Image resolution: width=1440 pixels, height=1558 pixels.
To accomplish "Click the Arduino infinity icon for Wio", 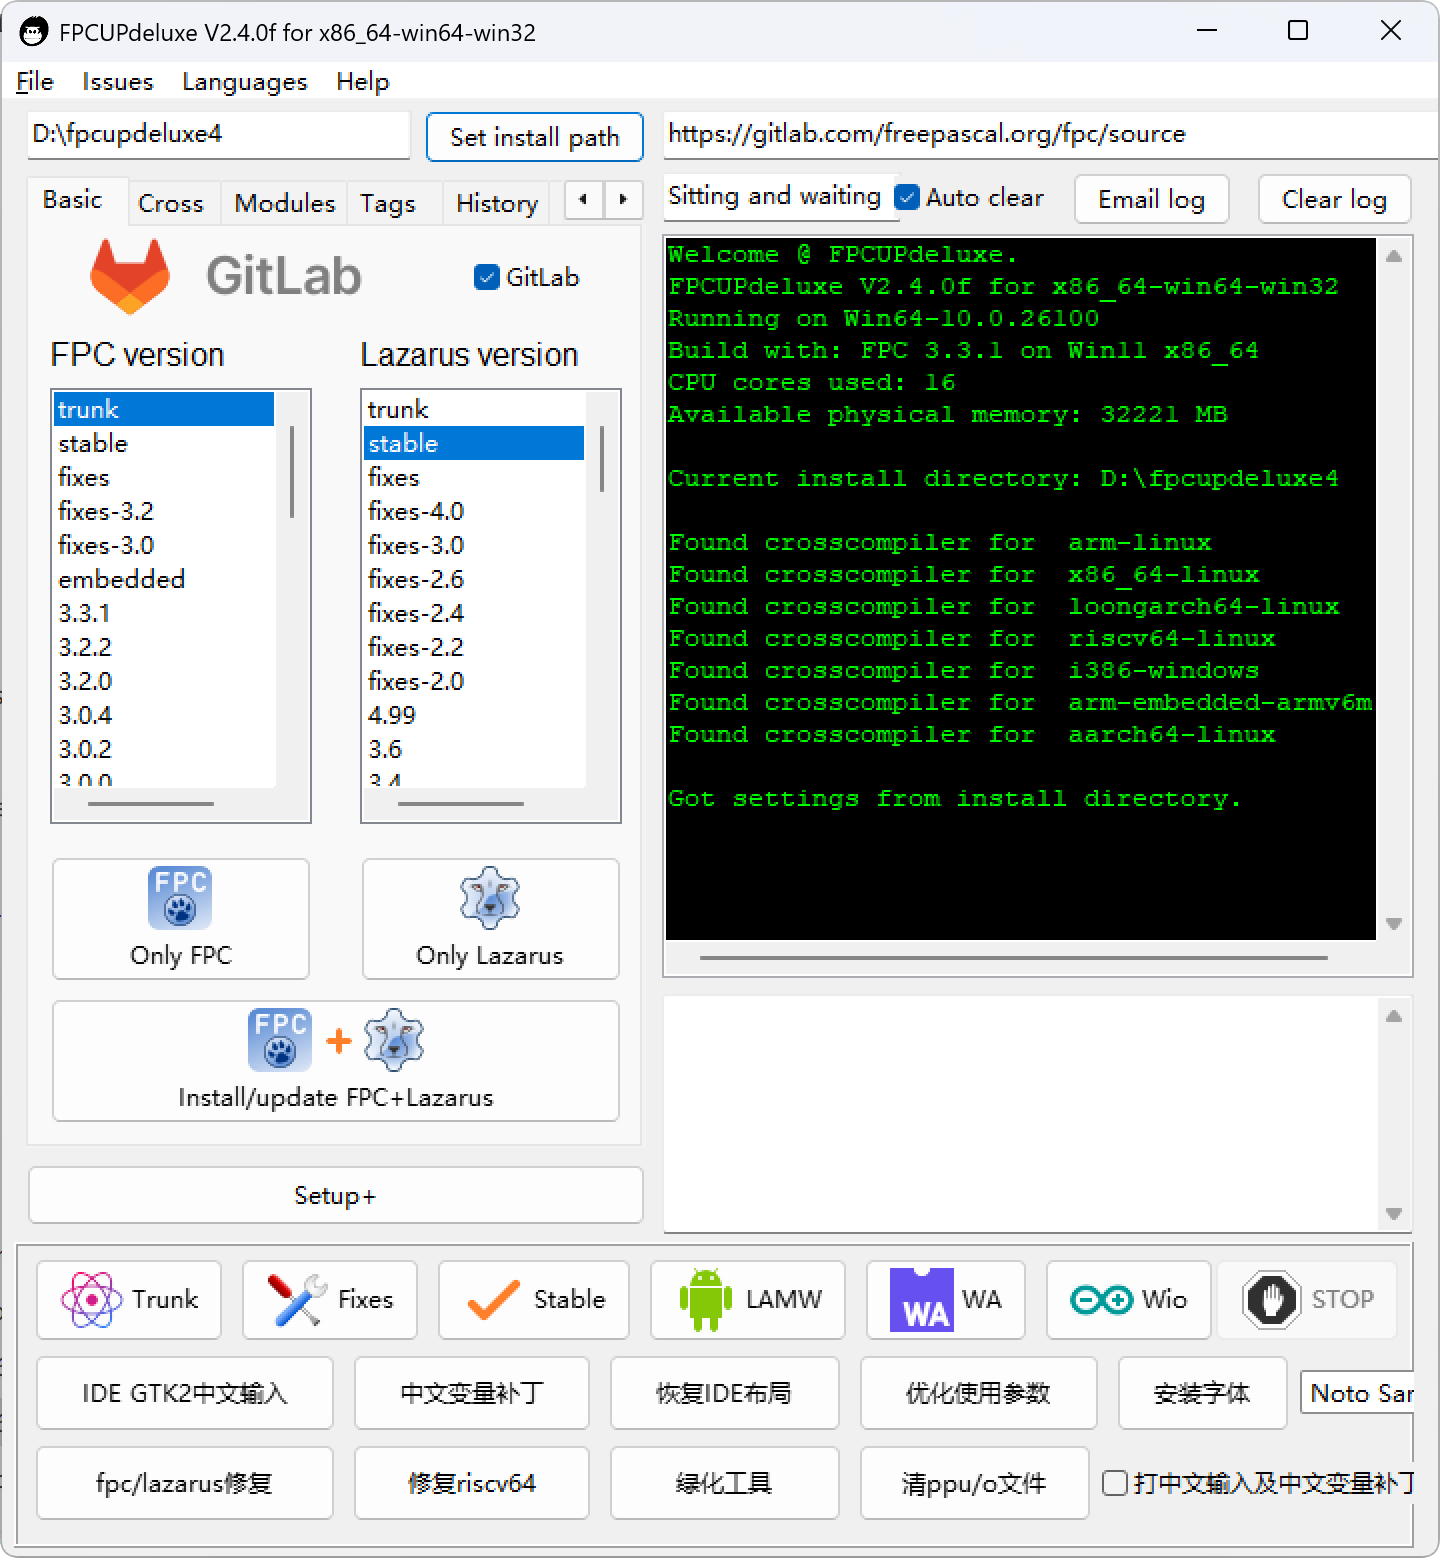I will click(x=1101, y=1299).
